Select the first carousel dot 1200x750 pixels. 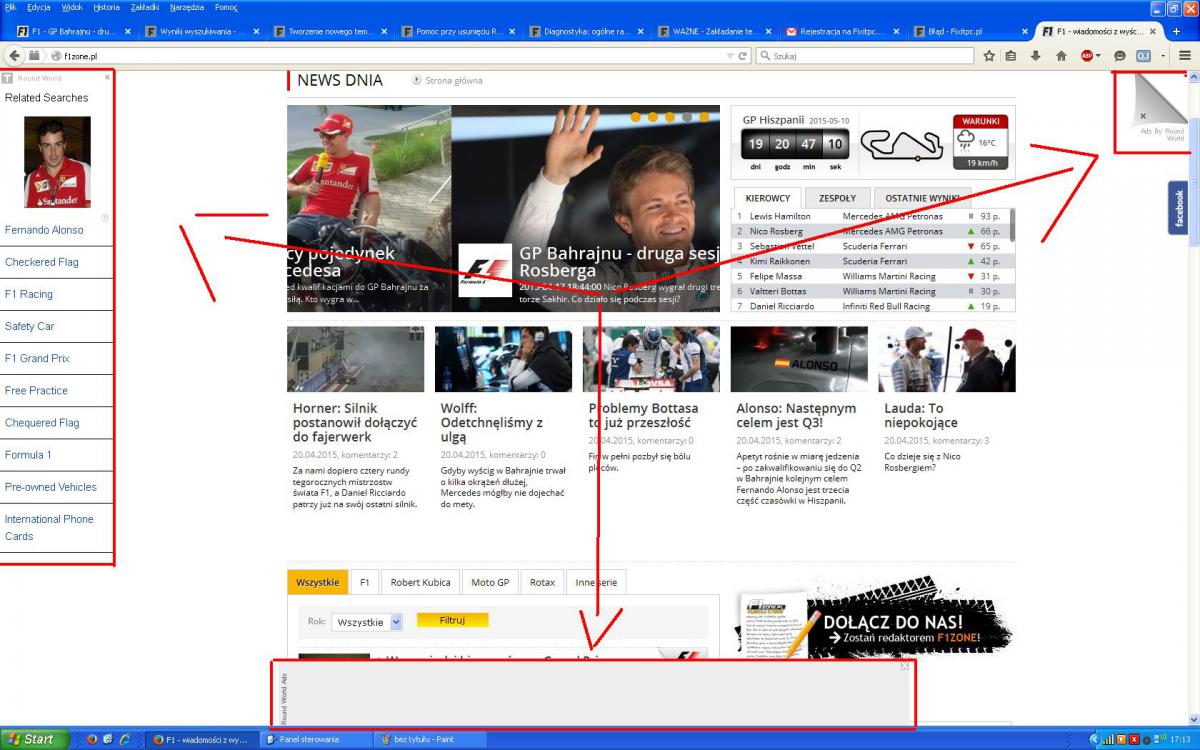coord(635,117)
